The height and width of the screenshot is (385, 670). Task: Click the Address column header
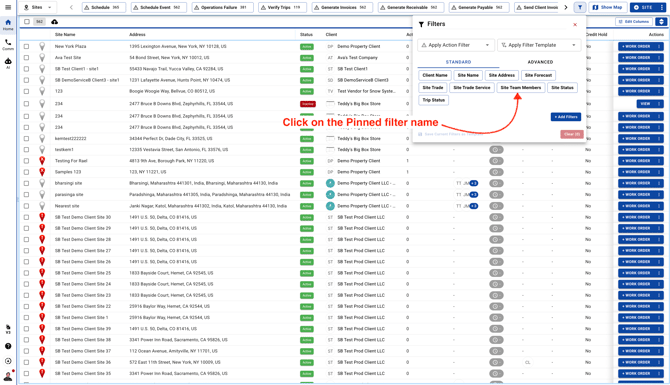click(x=137, y=35)
